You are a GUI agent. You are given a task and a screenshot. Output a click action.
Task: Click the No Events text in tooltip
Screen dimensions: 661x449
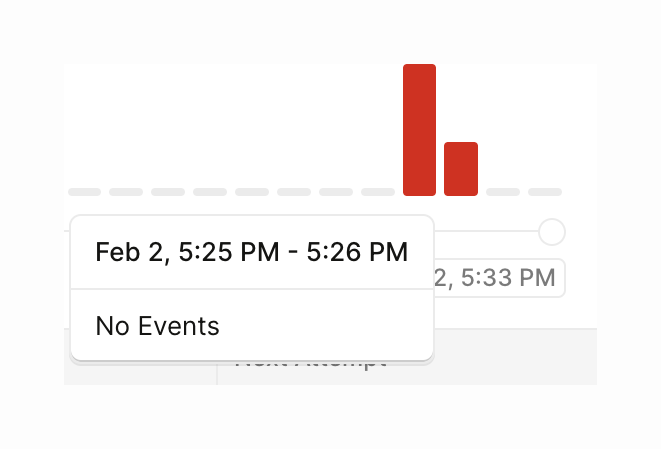click(x=157, y=325)
